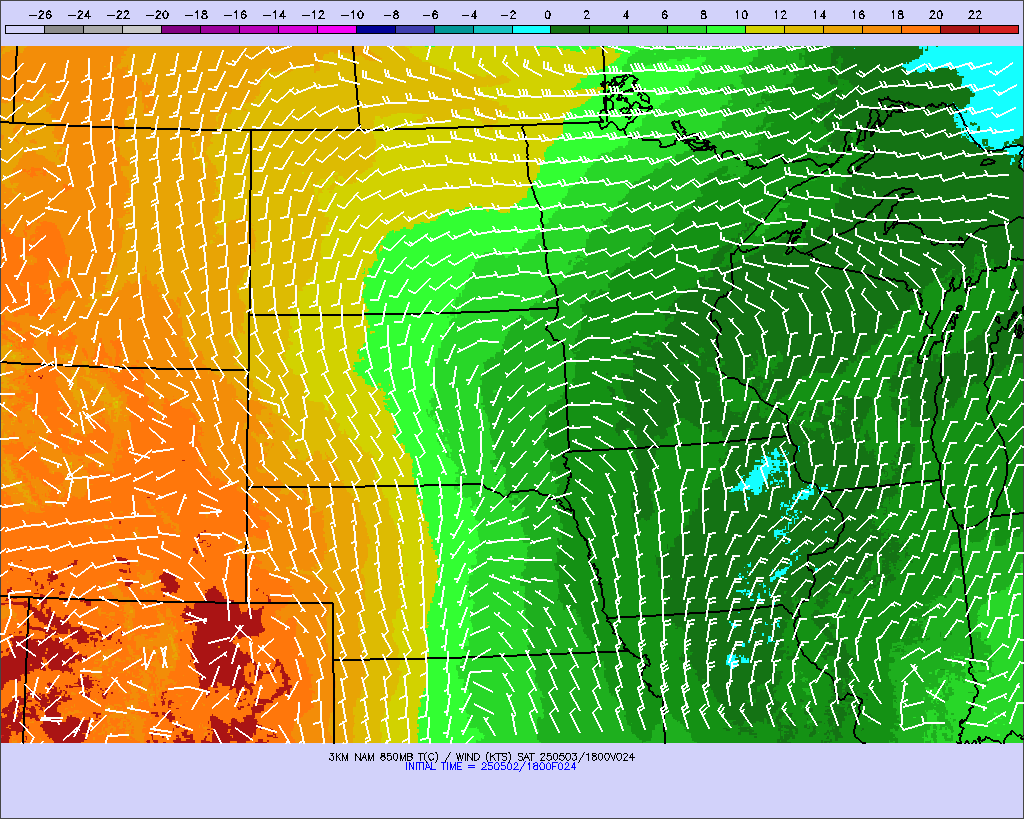Select the magenta swatch between -14 and -12
Image resolution: width=1024 pixels, height=819 pixels.
pyautogui.click(x=298, y=29)
